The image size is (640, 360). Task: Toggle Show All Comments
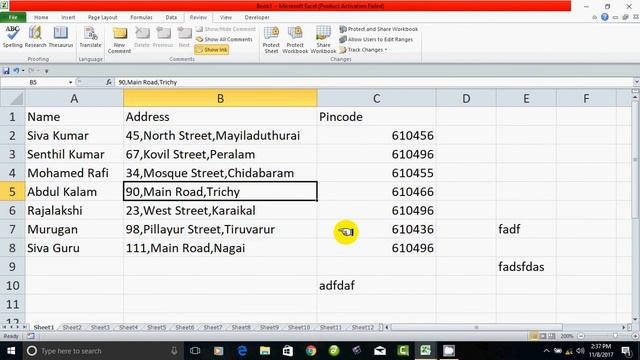click(224, 39)
